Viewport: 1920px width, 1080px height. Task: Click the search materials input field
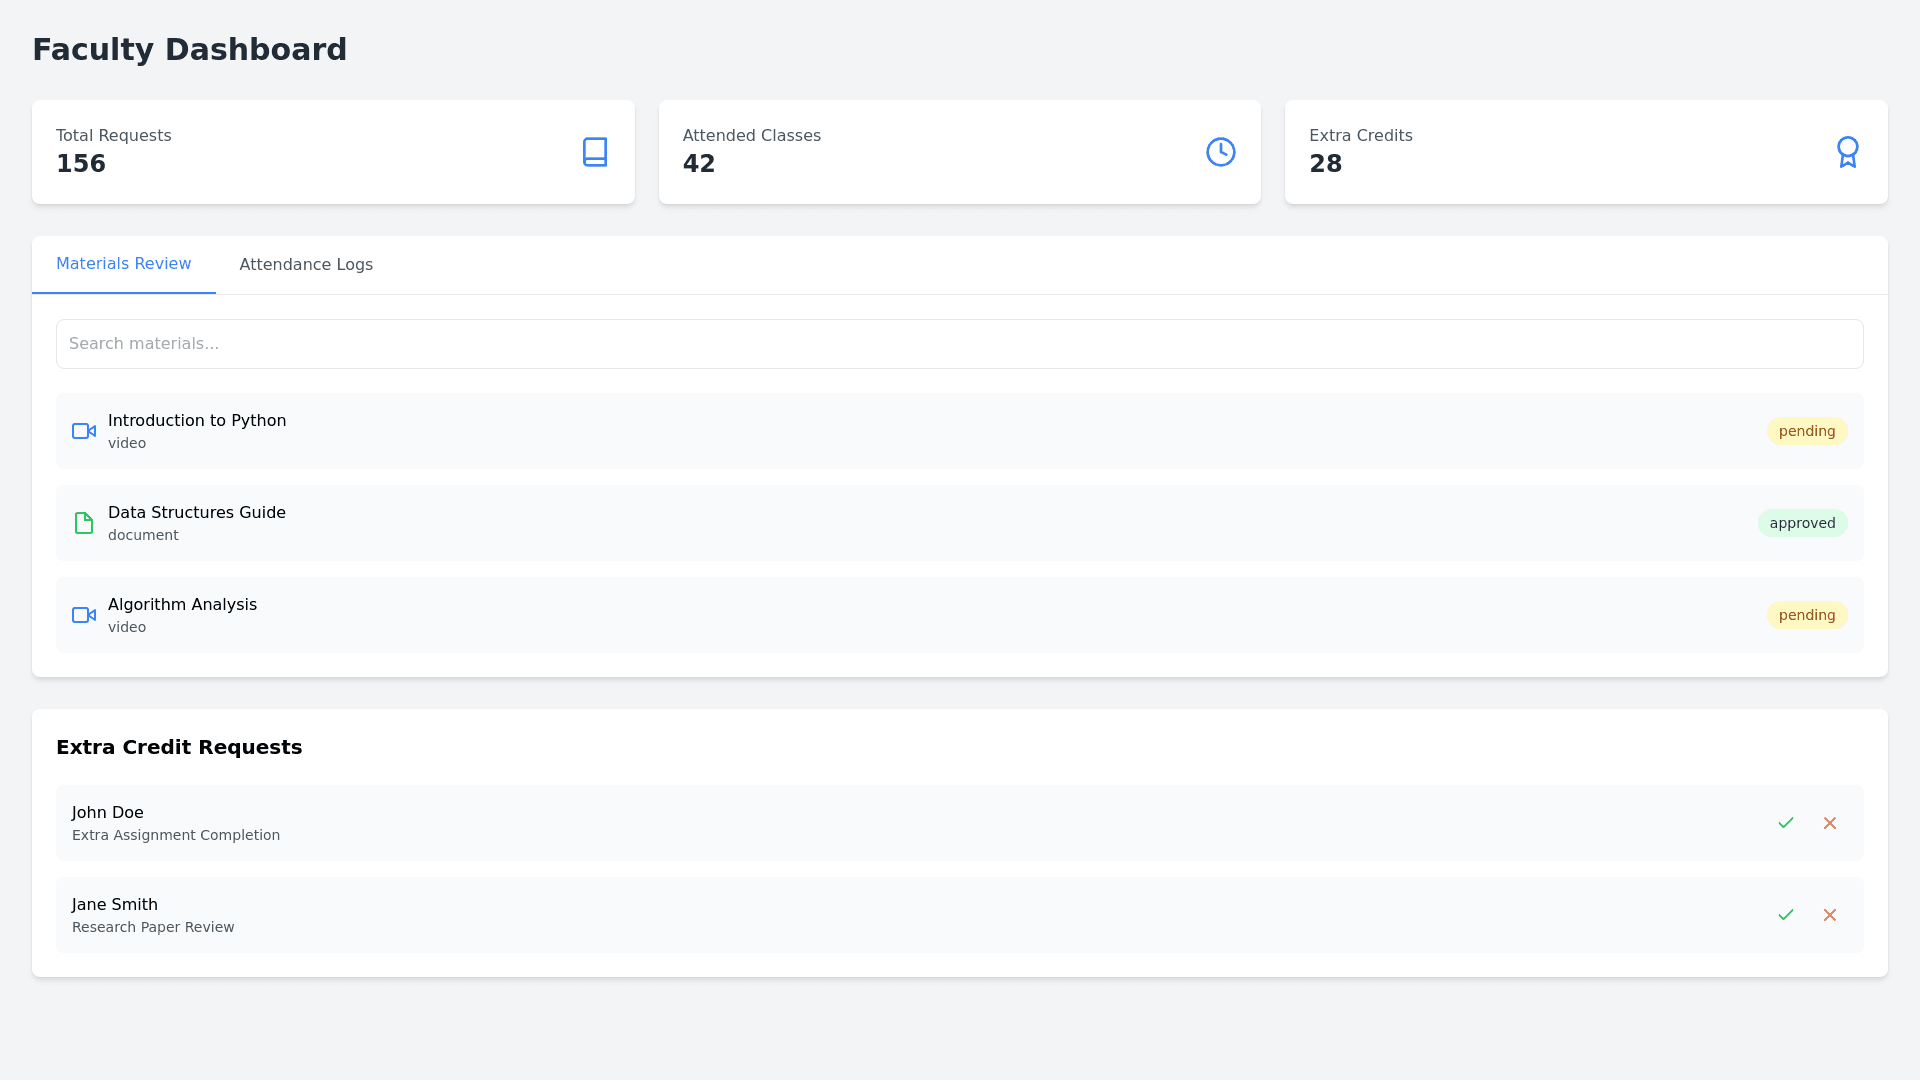tap(960, 343)
